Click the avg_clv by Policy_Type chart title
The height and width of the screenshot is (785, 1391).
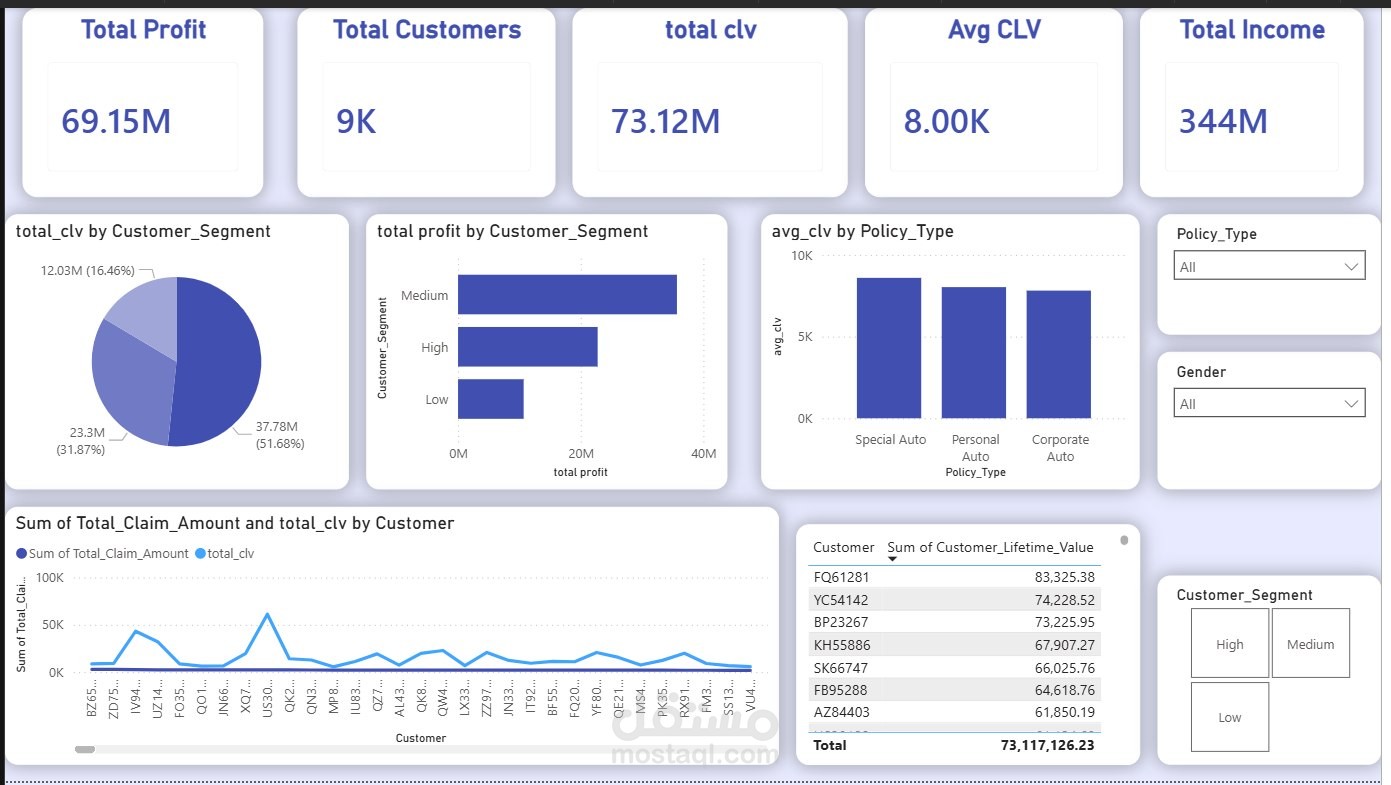tap(862, 231)
